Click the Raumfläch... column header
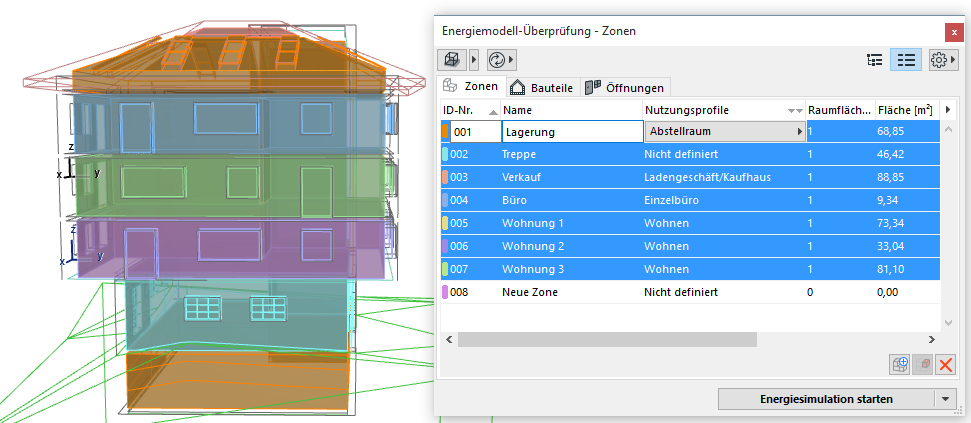This screenshot has height=423, width=971. tap(840, 110)
